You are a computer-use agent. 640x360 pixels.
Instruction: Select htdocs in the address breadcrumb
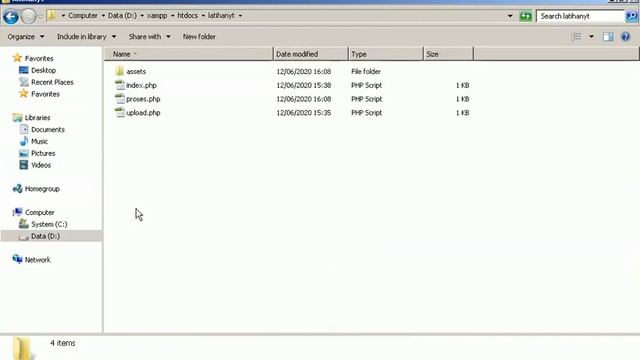coord(187,16)
